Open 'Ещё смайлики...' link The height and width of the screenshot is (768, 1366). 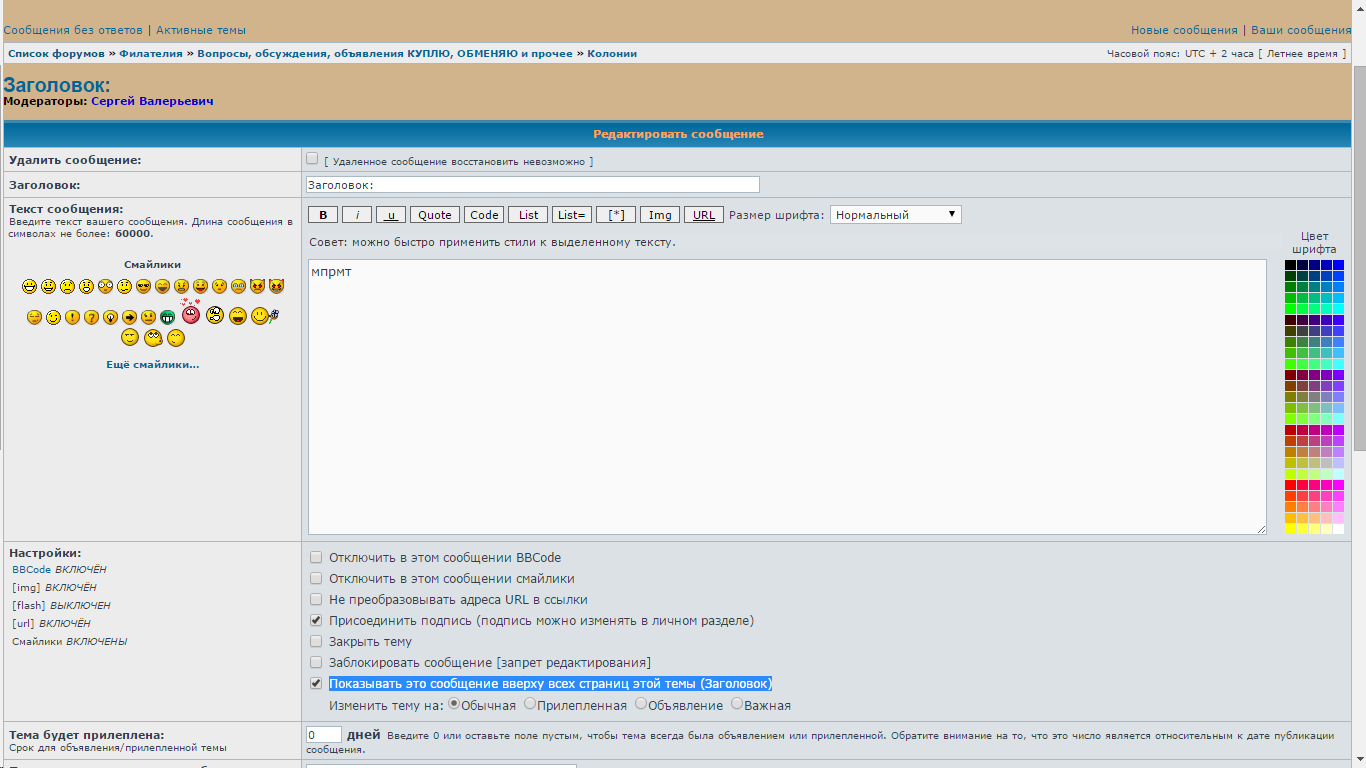coord(152,365)
